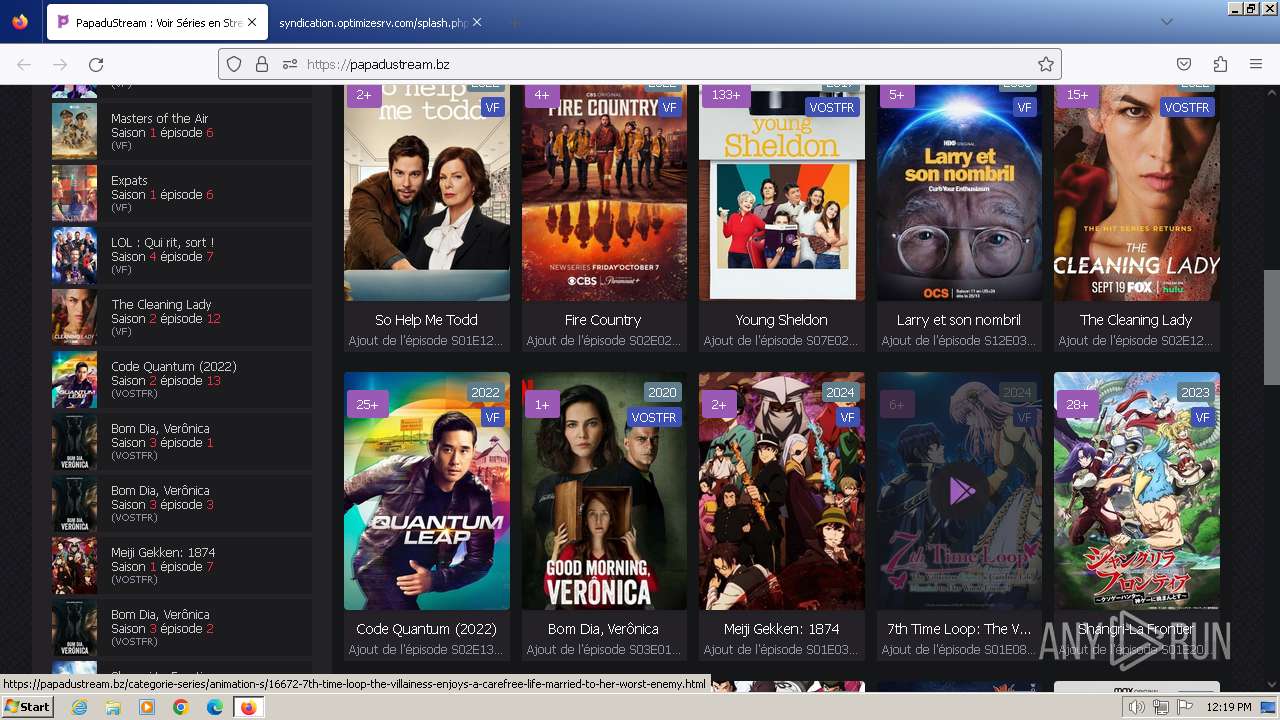Image resolution: width=1280 pixels, height=720 pixels.
Task: Click the Bom Dia, Verônica grid title
Action: (603, 629)
